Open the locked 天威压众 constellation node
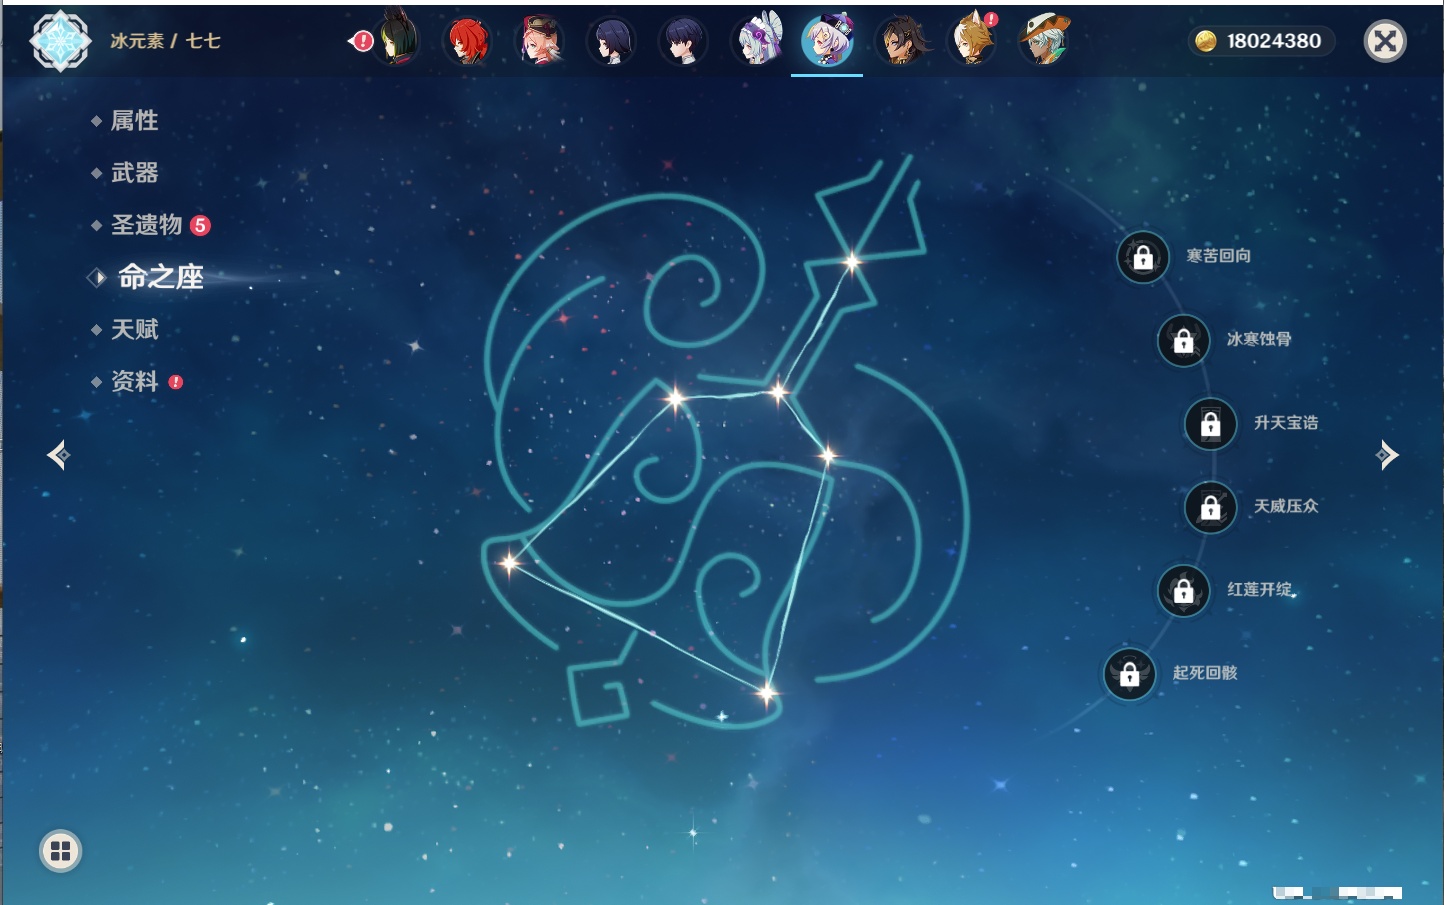The height and width of the screenshot is (905, 1444). [x=1211, y=507]
